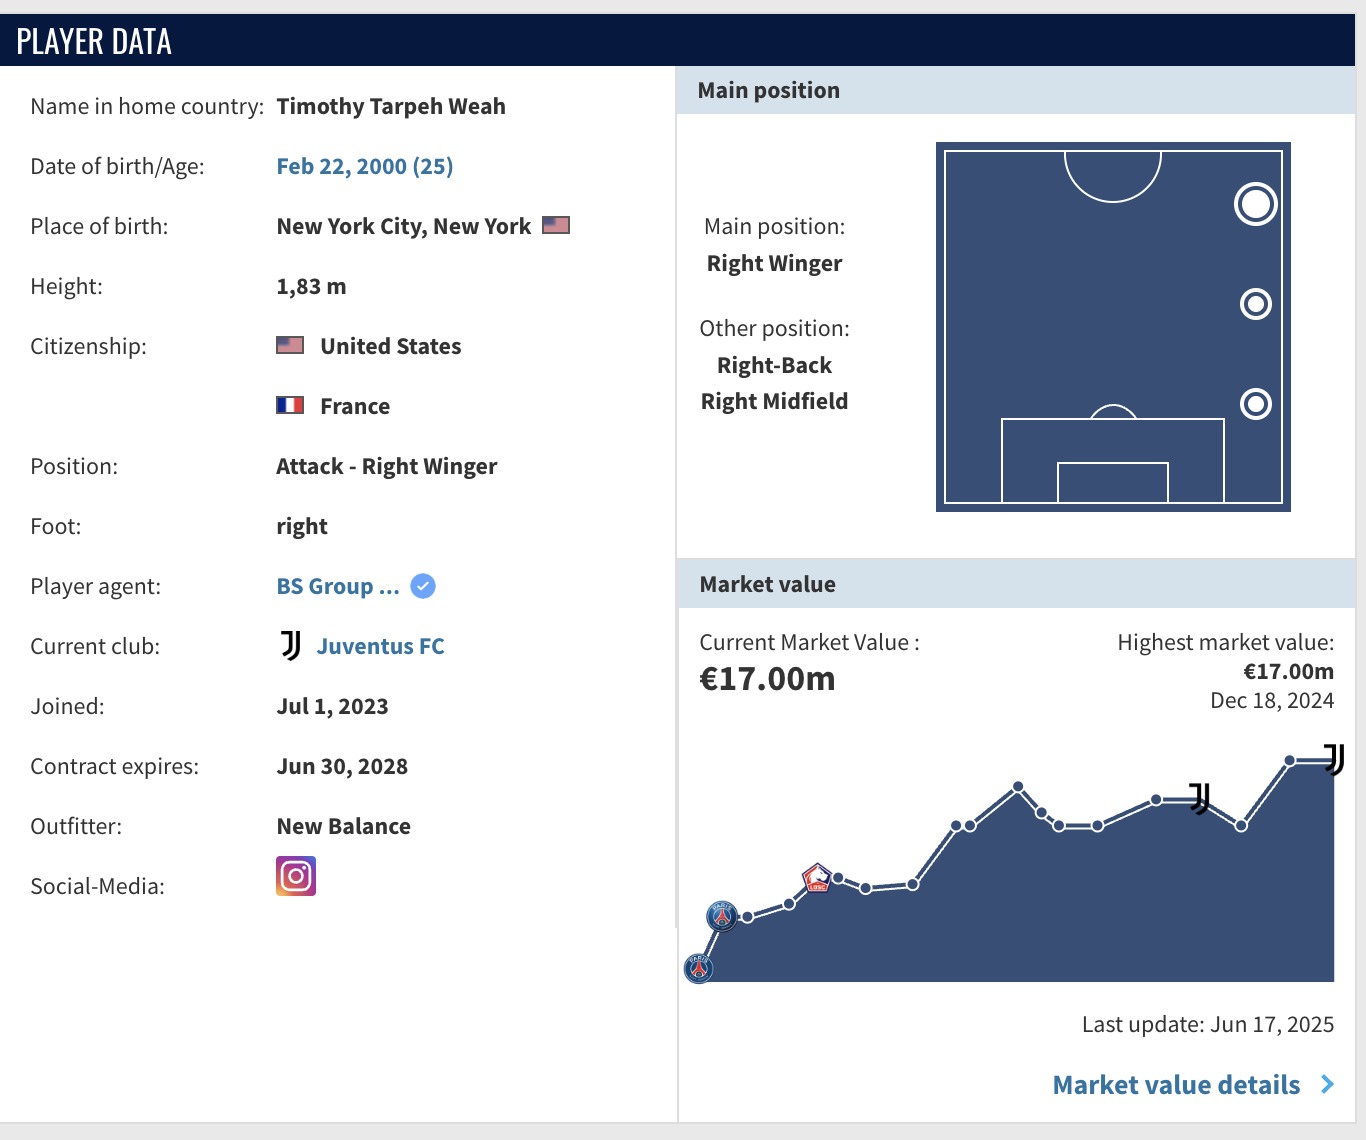The height and width of the screenshot is (1140, 1366).
Task: Click the France flag icon
Action: coord(290,405)
